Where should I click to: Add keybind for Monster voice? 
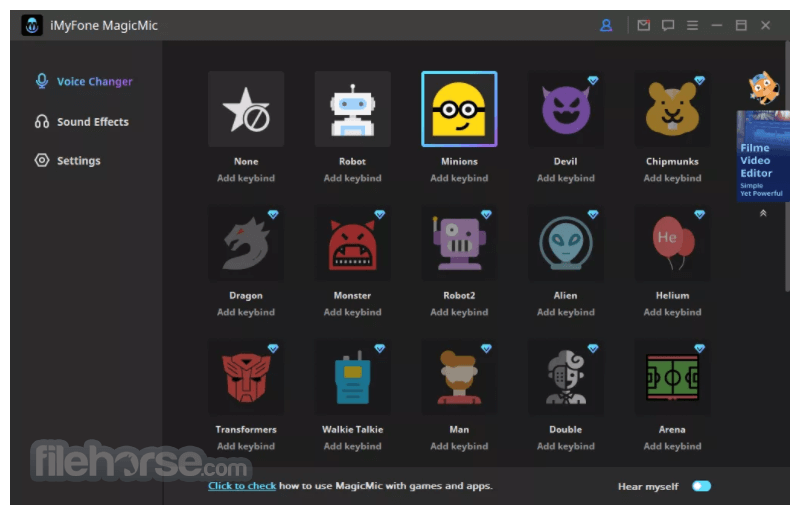click(353, 312)
